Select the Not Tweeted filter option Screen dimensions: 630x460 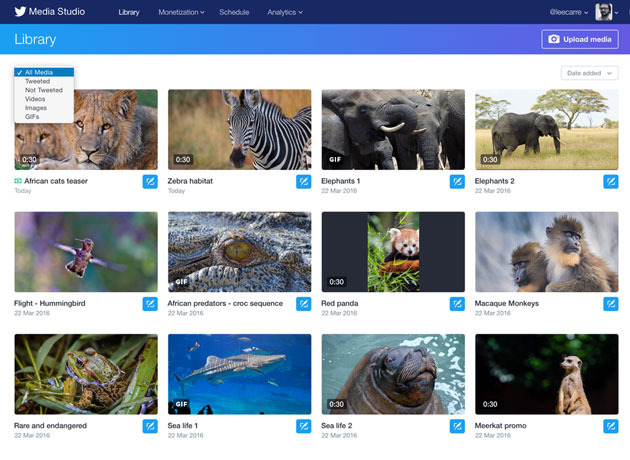tap(43, 90)
